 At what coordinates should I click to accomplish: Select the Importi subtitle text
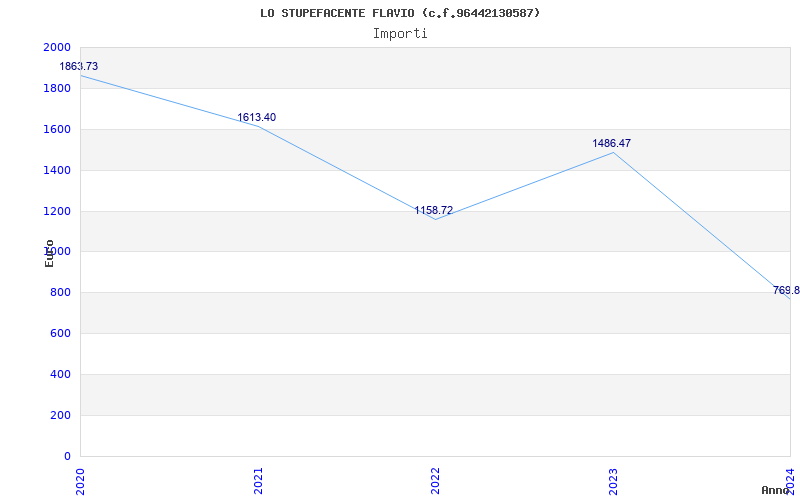click(x=400, y=34)
